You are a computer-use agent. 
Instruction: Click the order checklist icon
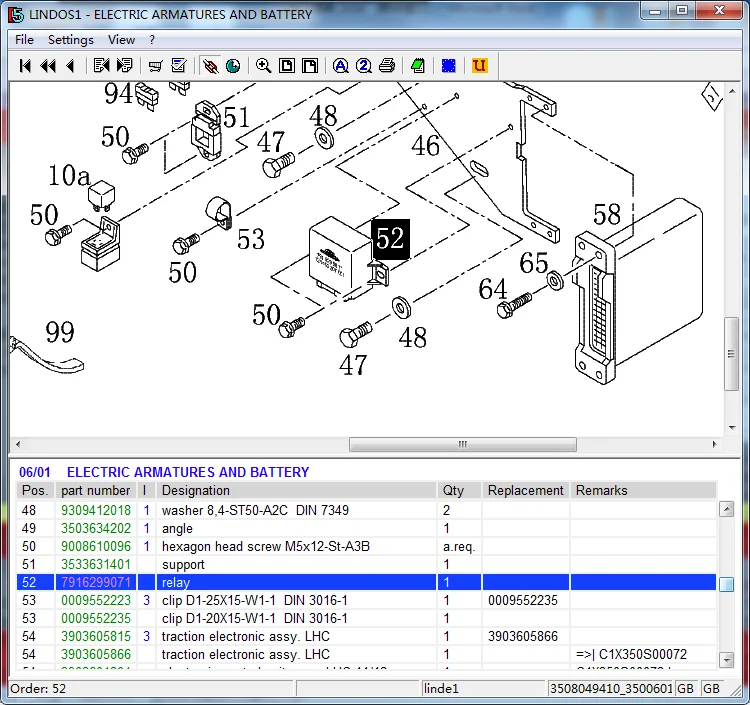click(179, 66)
